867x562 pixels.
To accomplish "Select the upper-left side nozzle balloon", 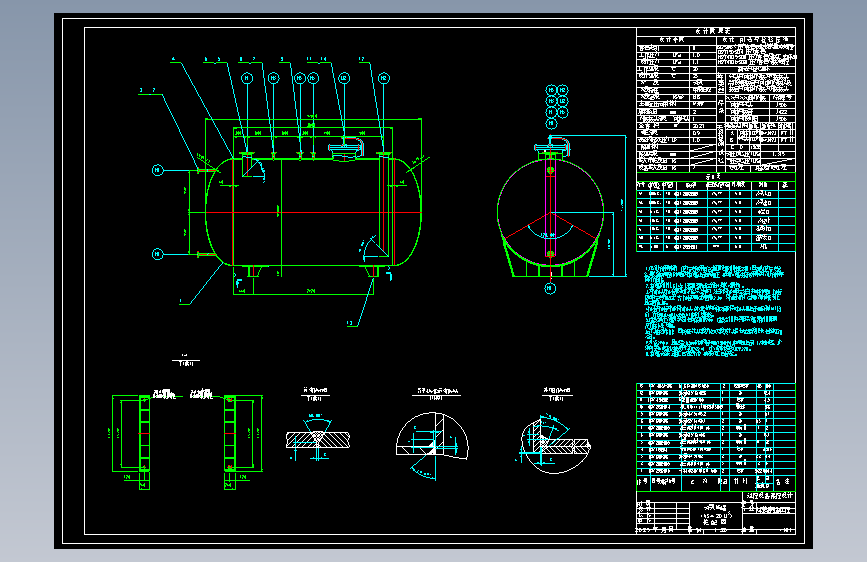I will point(158,170).
